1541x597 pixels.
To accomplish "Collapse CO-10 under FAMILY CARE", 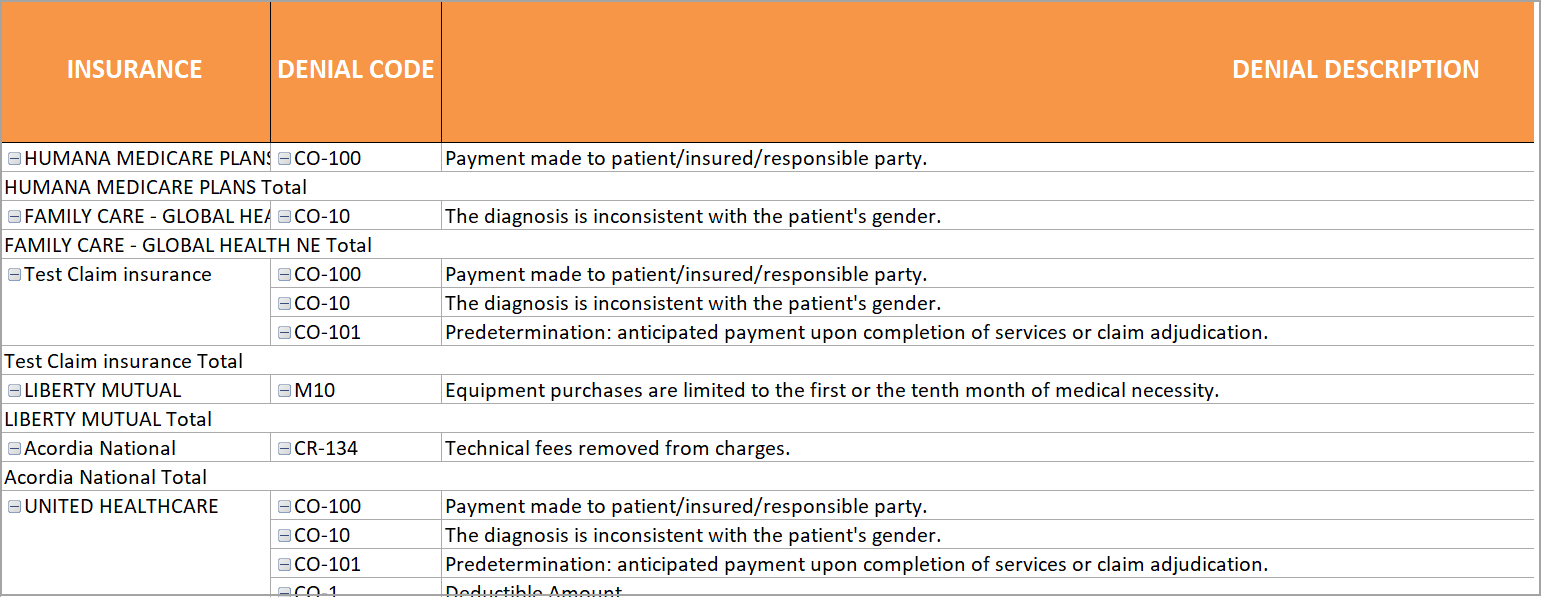I will (x=284, y=216).
